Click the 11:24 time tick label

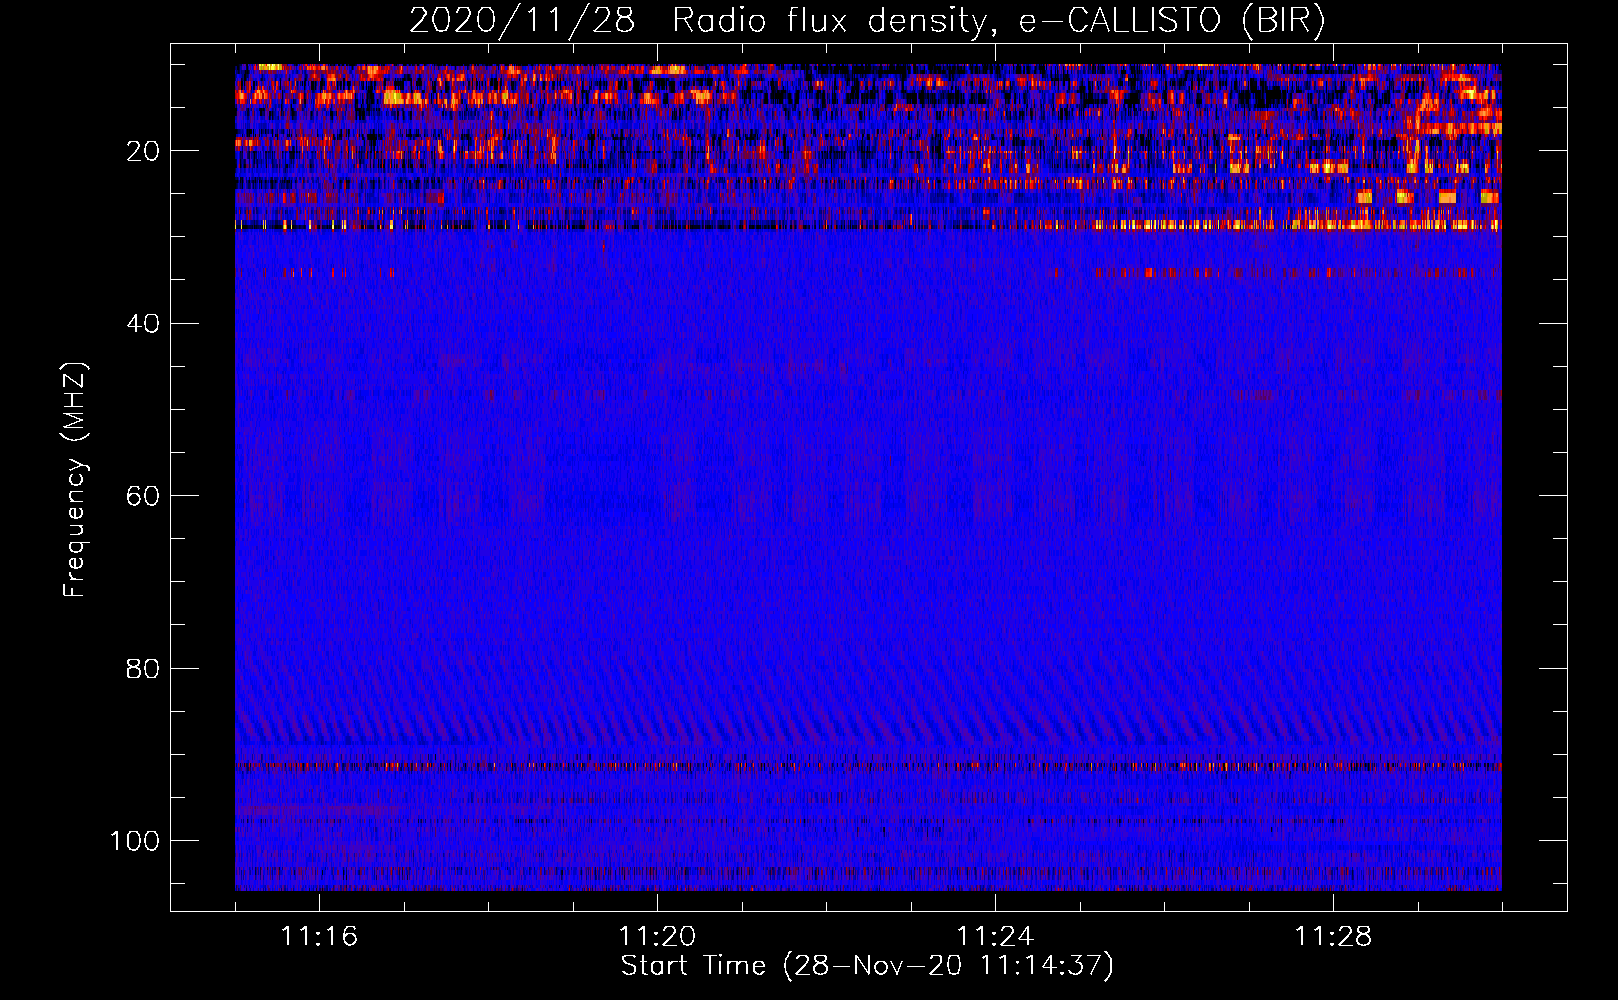[995, 937]
